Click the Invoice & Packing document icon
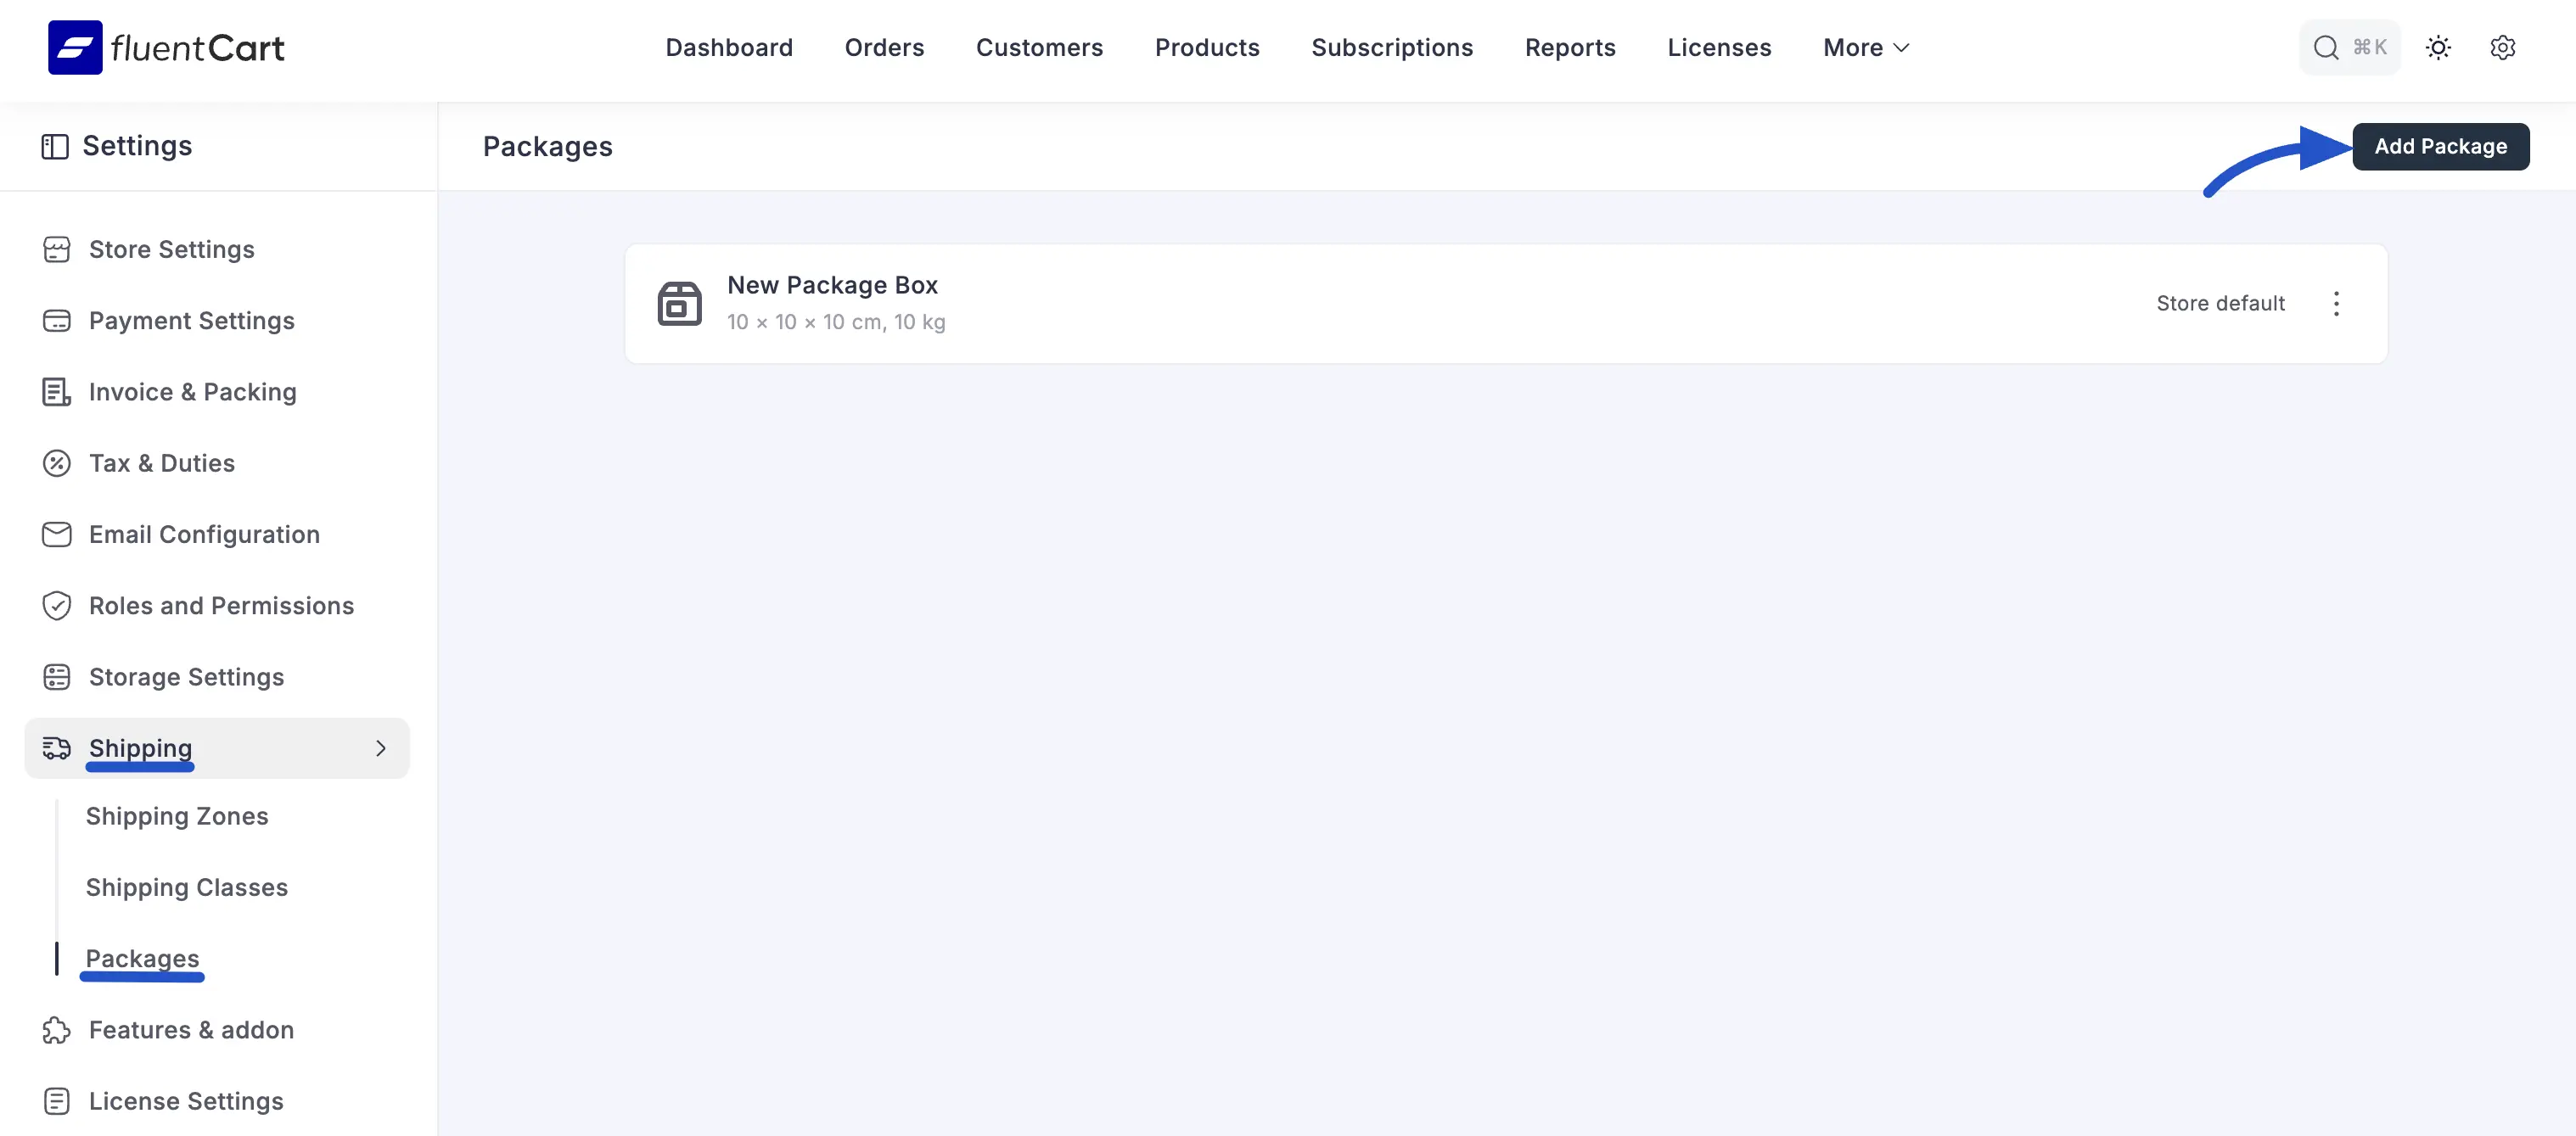Viewport: 2576px width, 1136px height. (57, 391)
